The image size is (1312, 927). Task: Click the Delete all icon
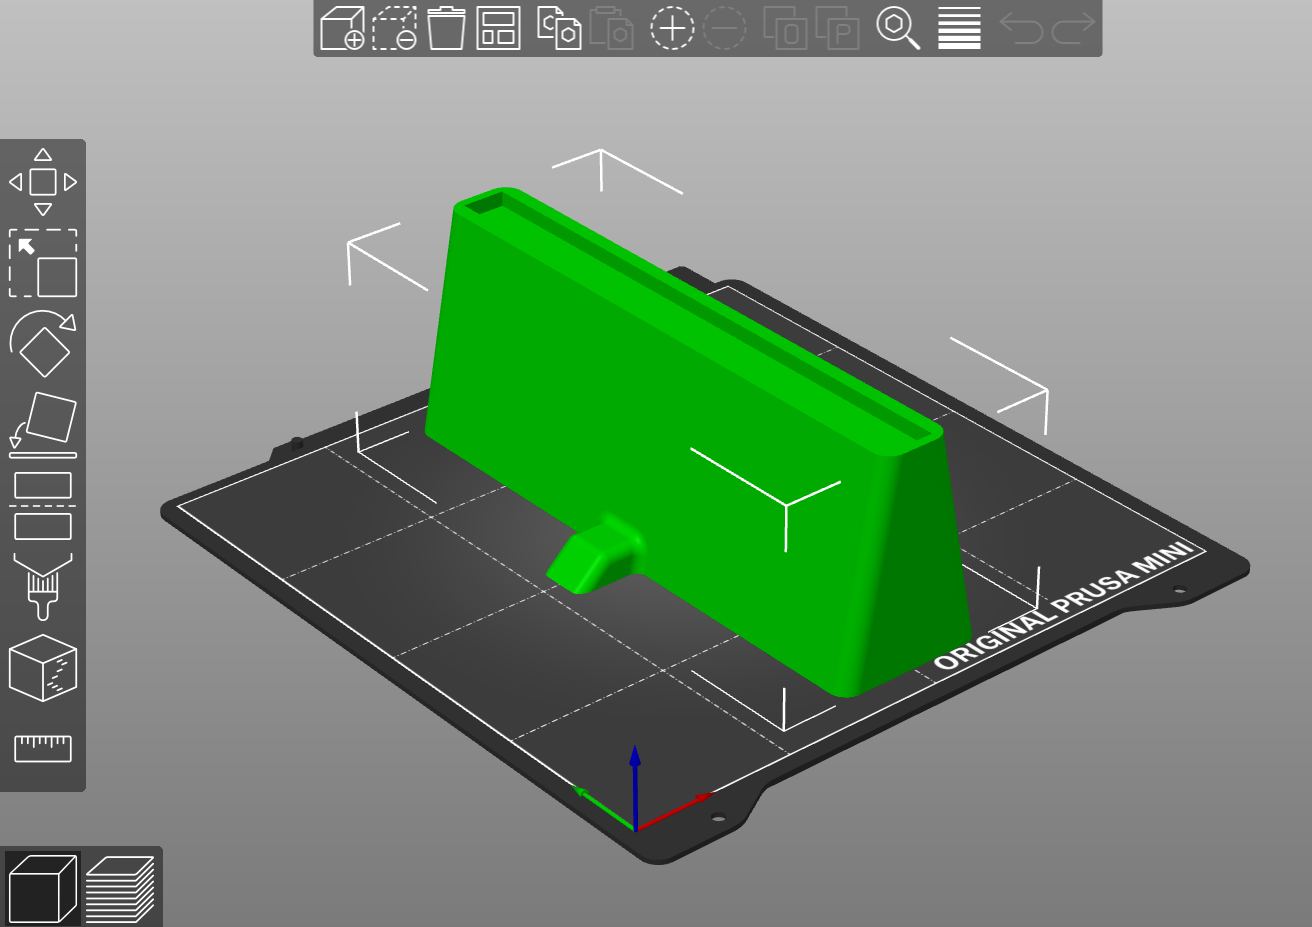click(x=446, y=28)
